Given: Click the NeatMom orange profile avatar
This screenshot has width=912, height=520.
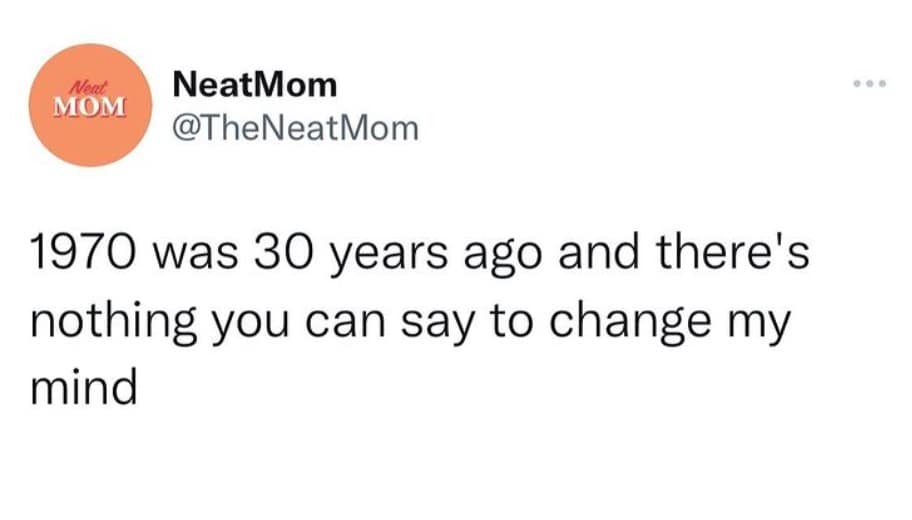Looking at the screenshot, I should coord(93,104).
